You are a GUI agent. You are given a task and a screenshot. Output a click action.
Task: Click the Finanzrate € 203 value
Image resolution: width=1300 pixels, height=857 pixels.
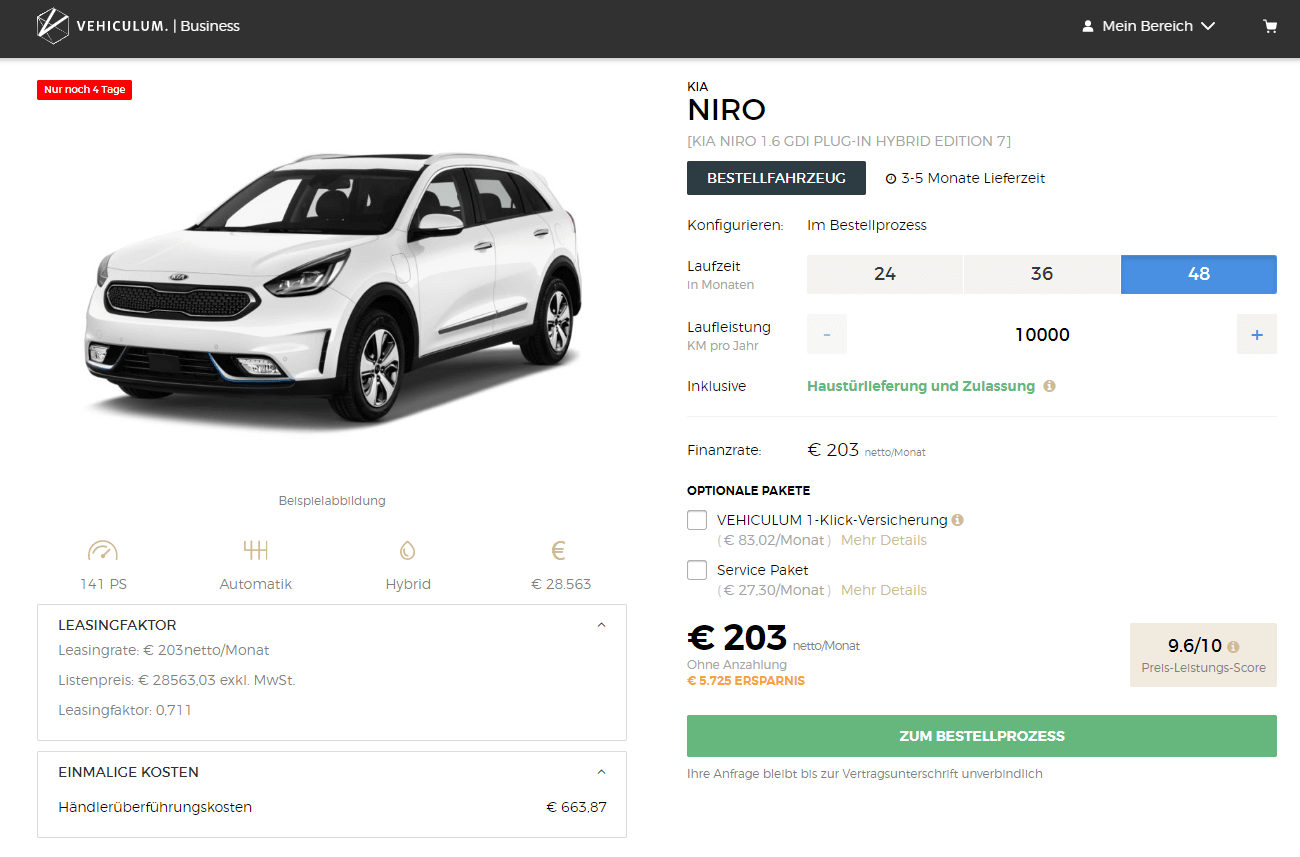click(x=833, y=450)
